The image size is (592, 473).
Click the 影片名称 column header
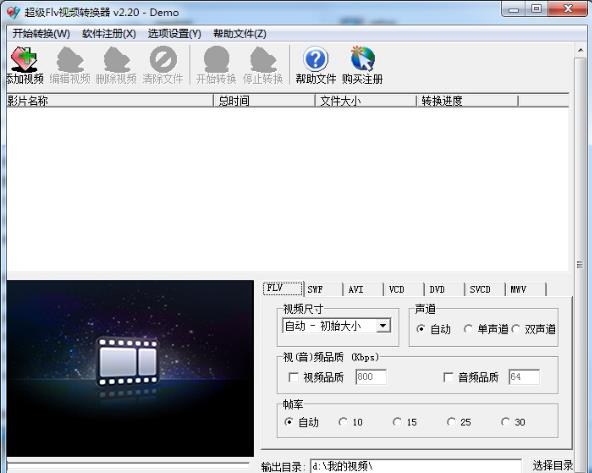[110, 101]
